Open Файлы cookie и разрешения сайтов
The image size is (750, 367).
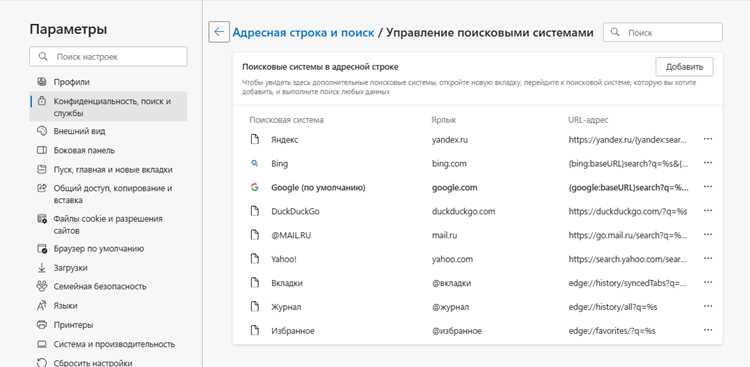(108, 224)
